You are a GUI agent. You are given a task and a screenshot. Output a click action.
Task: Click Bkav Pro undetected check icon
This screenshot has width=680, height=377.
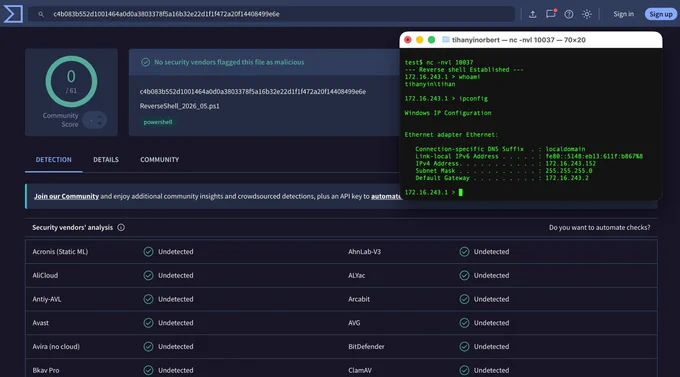[148, 370]
